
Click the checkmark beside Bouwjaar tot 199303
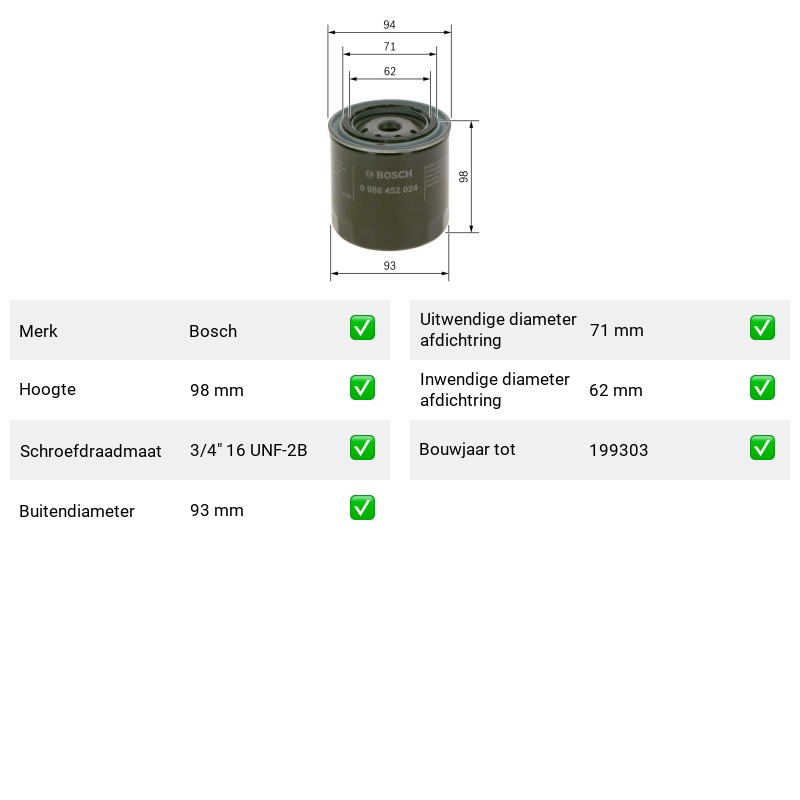click(x=762, y=447)
